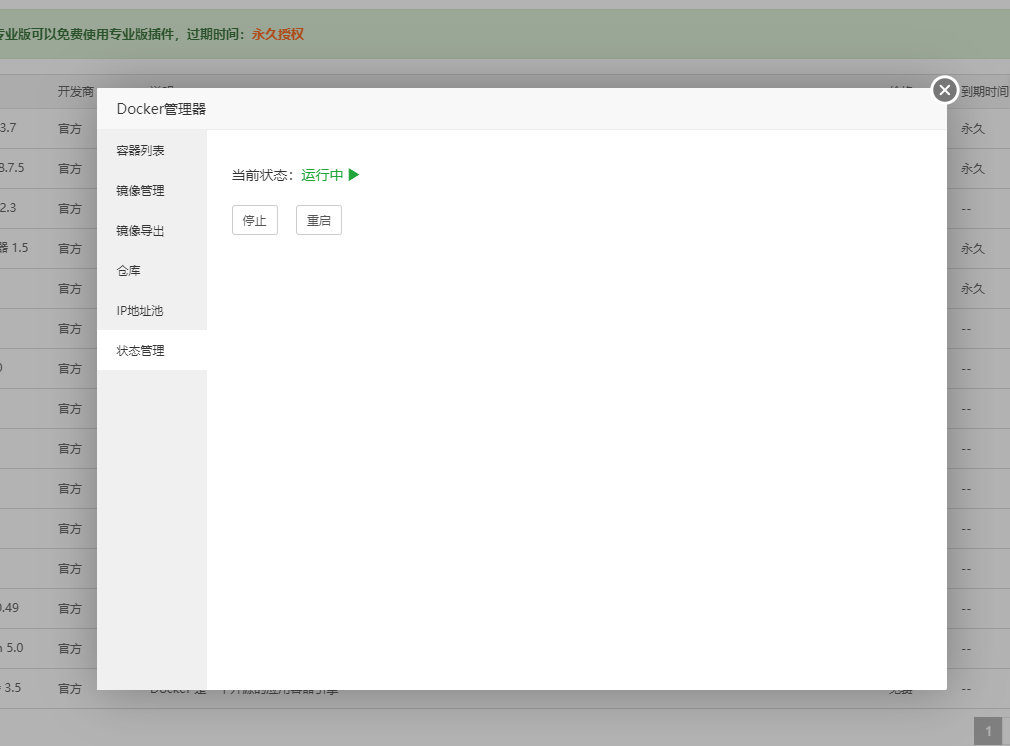Click the 永久授权 text in the banner
Viewport: 1010px width, 746px height.
click(277, 34)
